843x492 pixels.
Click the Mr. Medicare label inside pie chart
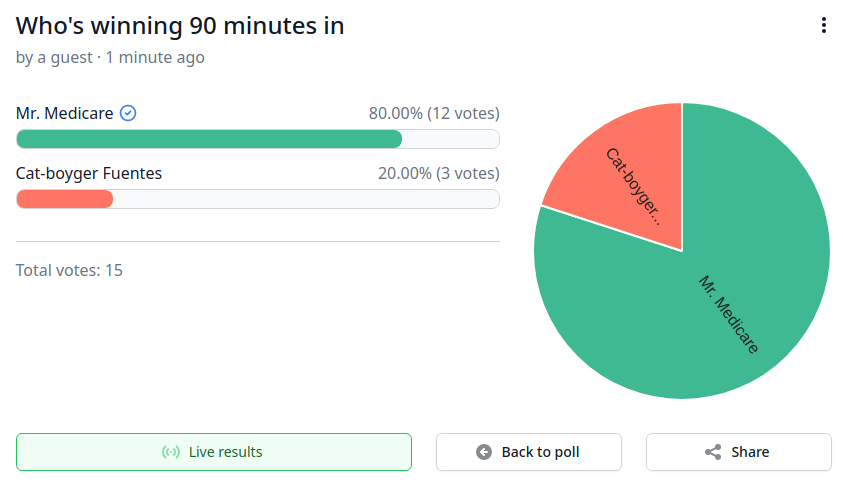(x=728, y=315)
